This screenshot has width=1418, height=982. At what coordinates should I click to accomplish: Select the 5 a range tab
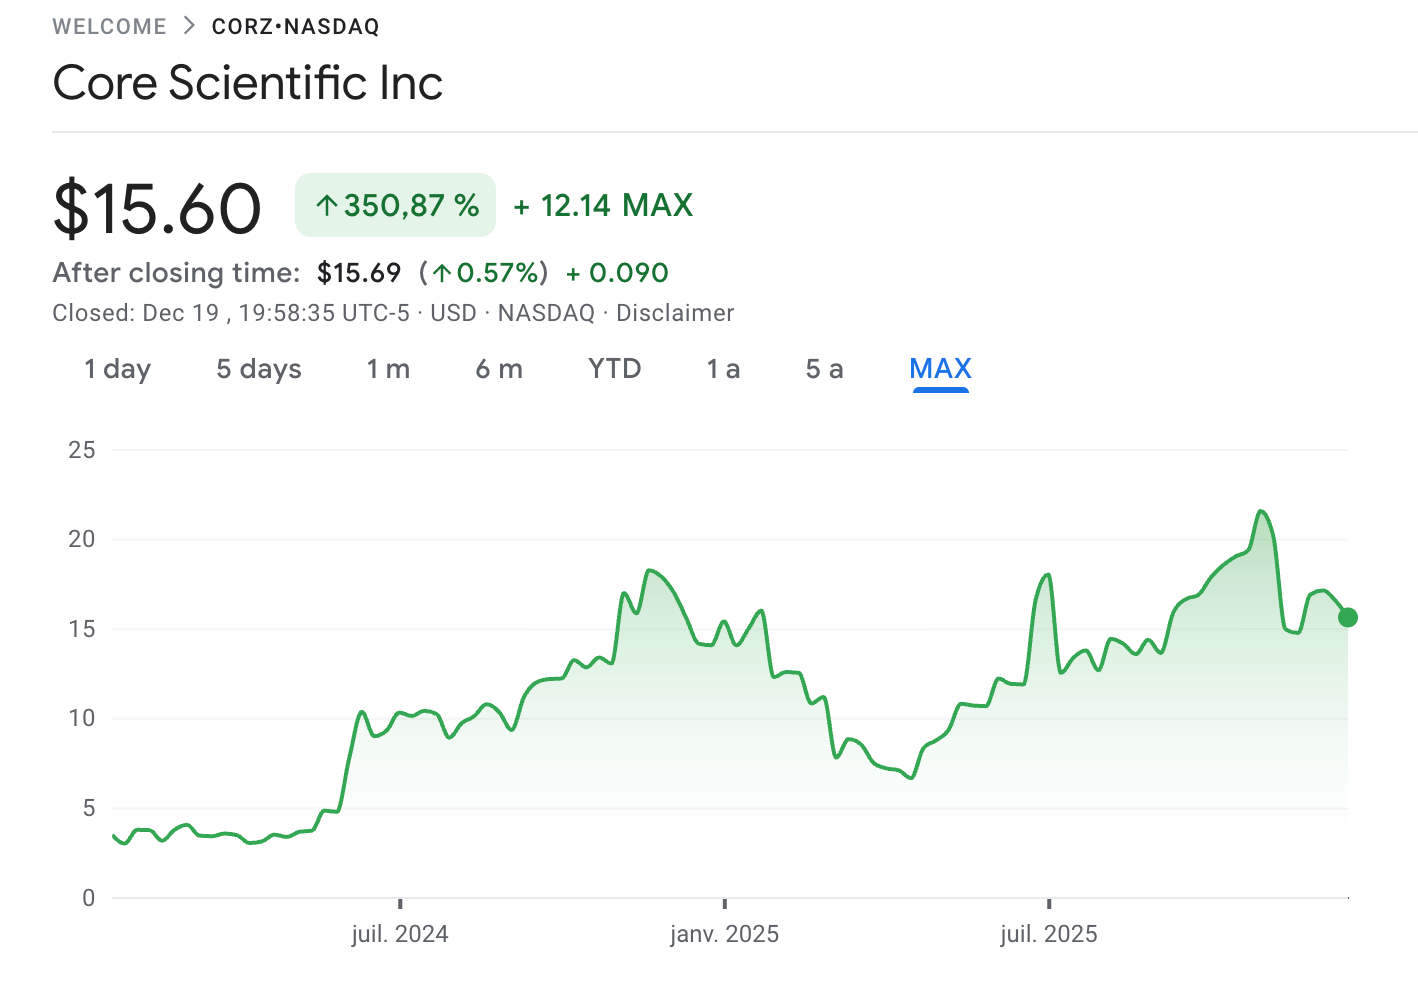pyautogui.click(x=825, y=369)
